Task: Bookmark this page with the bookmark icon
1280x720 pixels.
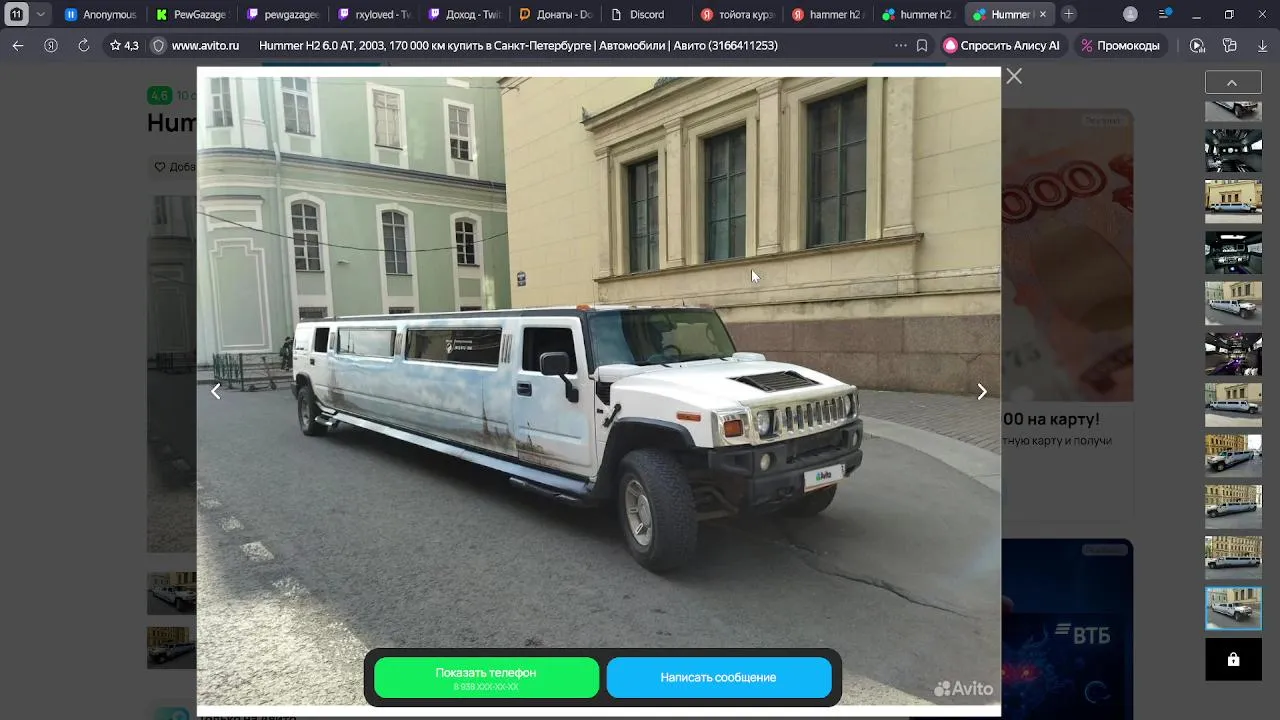Action: 922,46
